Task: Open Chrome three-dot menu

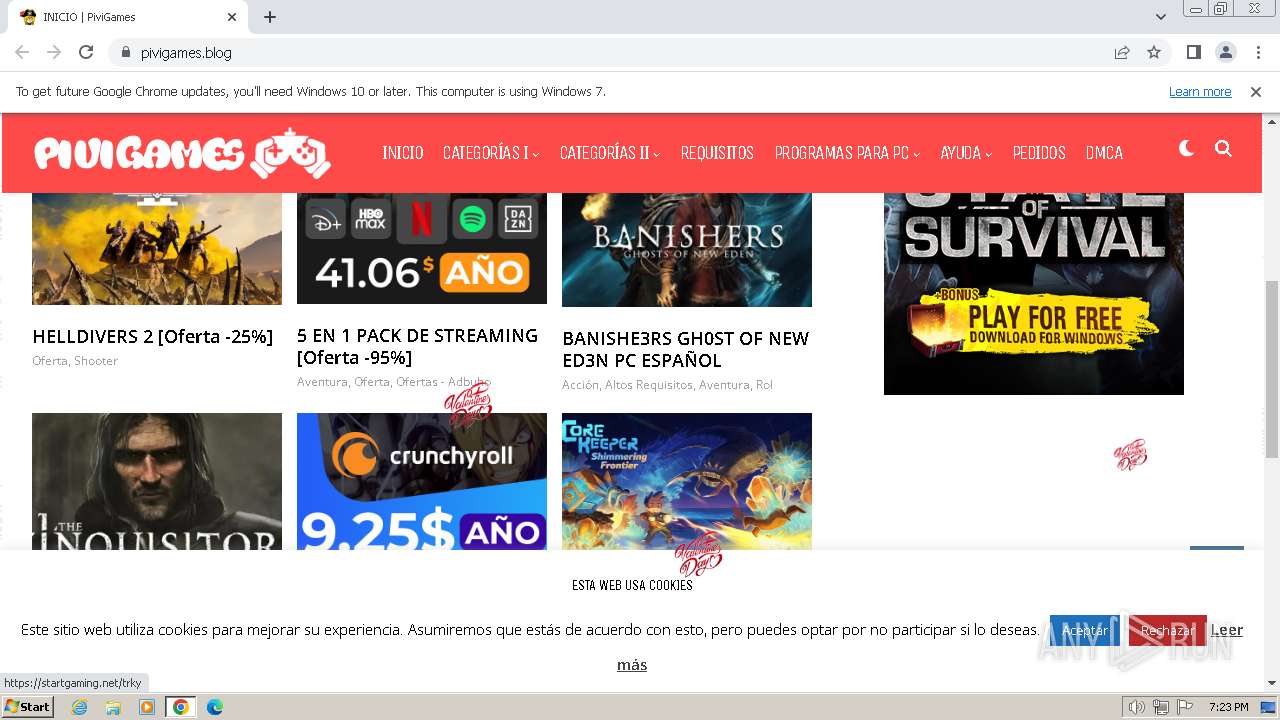Action: coord(1256,52)
